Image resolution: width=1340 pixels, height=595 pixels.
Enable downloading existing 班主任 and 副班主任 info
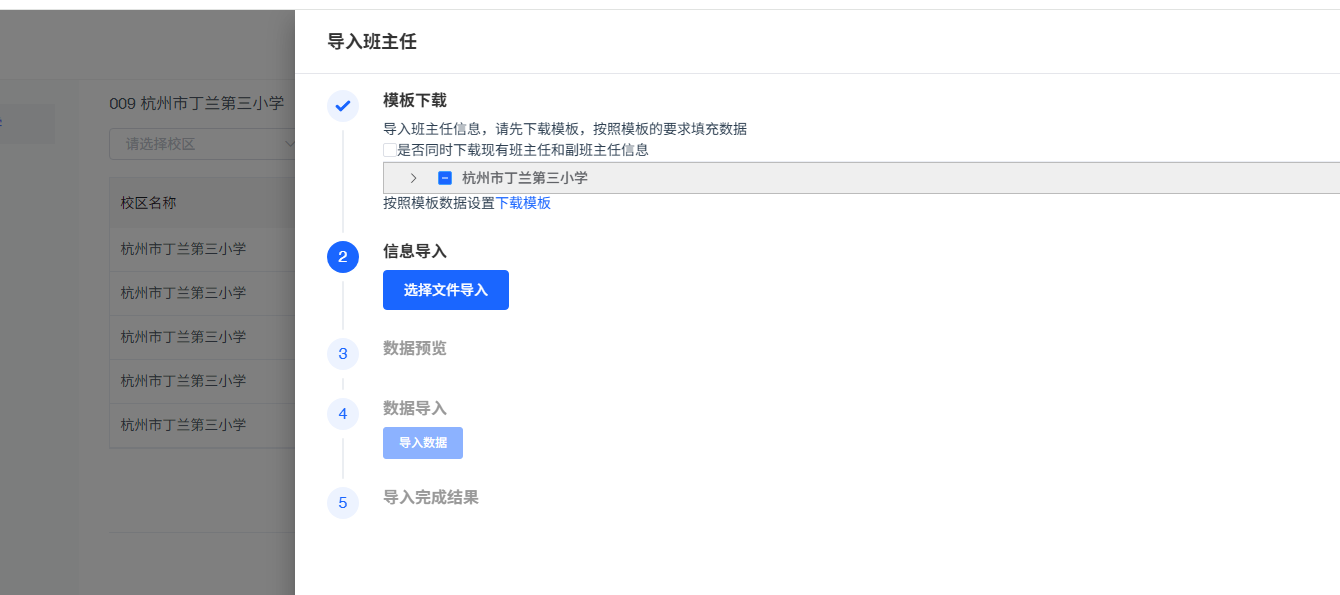390,150
